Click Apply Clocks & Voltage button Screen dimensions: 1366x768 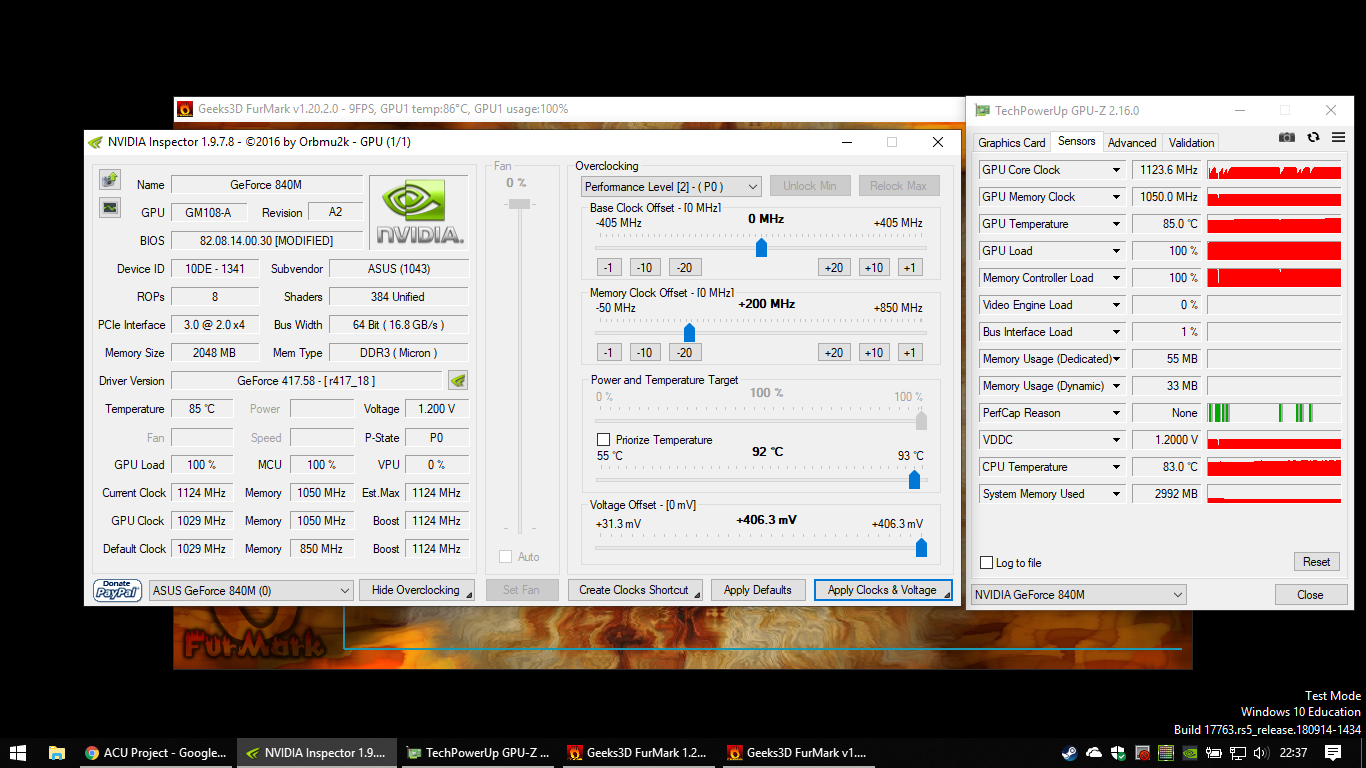point(883,590)
